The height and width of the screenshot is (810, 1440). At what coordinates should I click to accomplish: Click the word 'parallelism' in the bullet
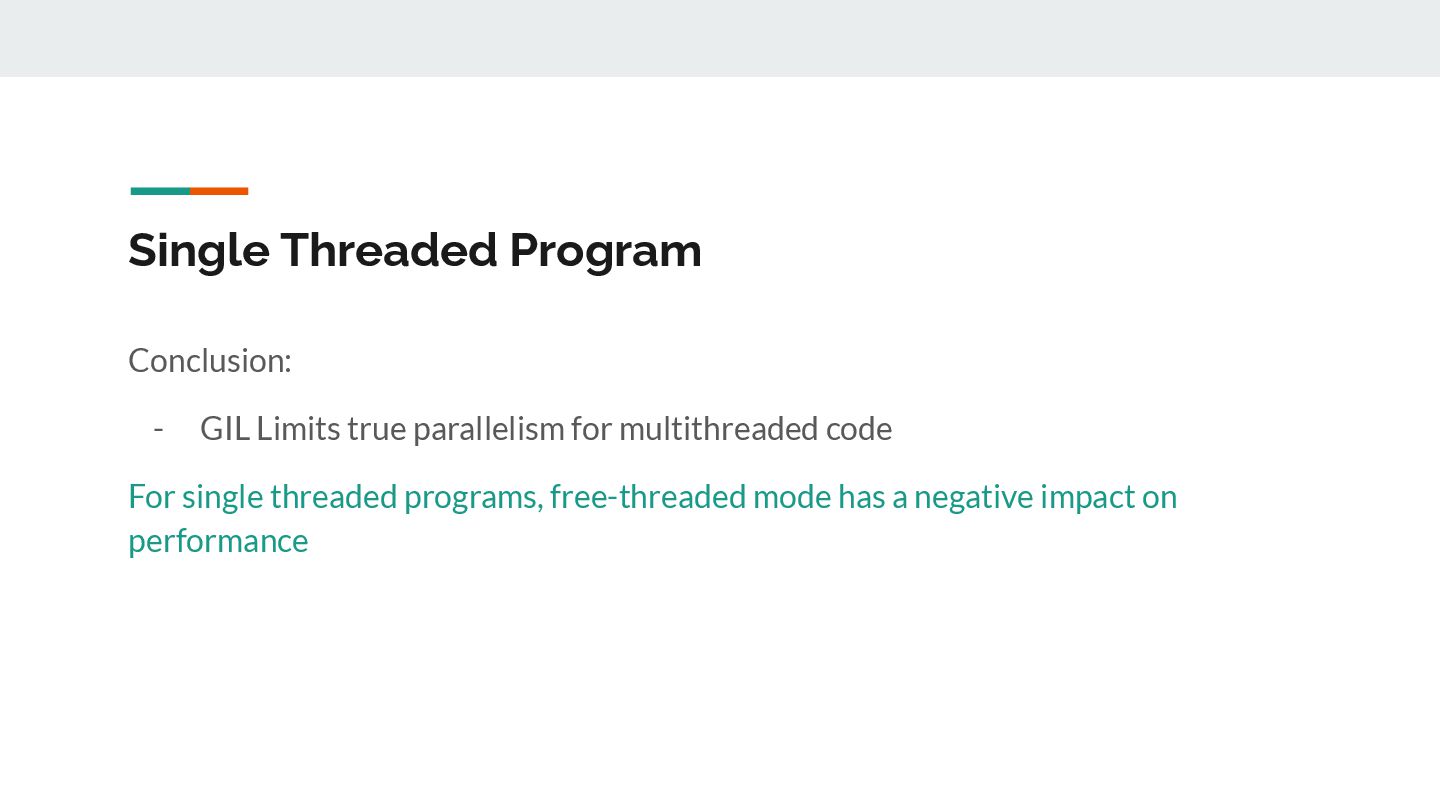coord(488,428)
